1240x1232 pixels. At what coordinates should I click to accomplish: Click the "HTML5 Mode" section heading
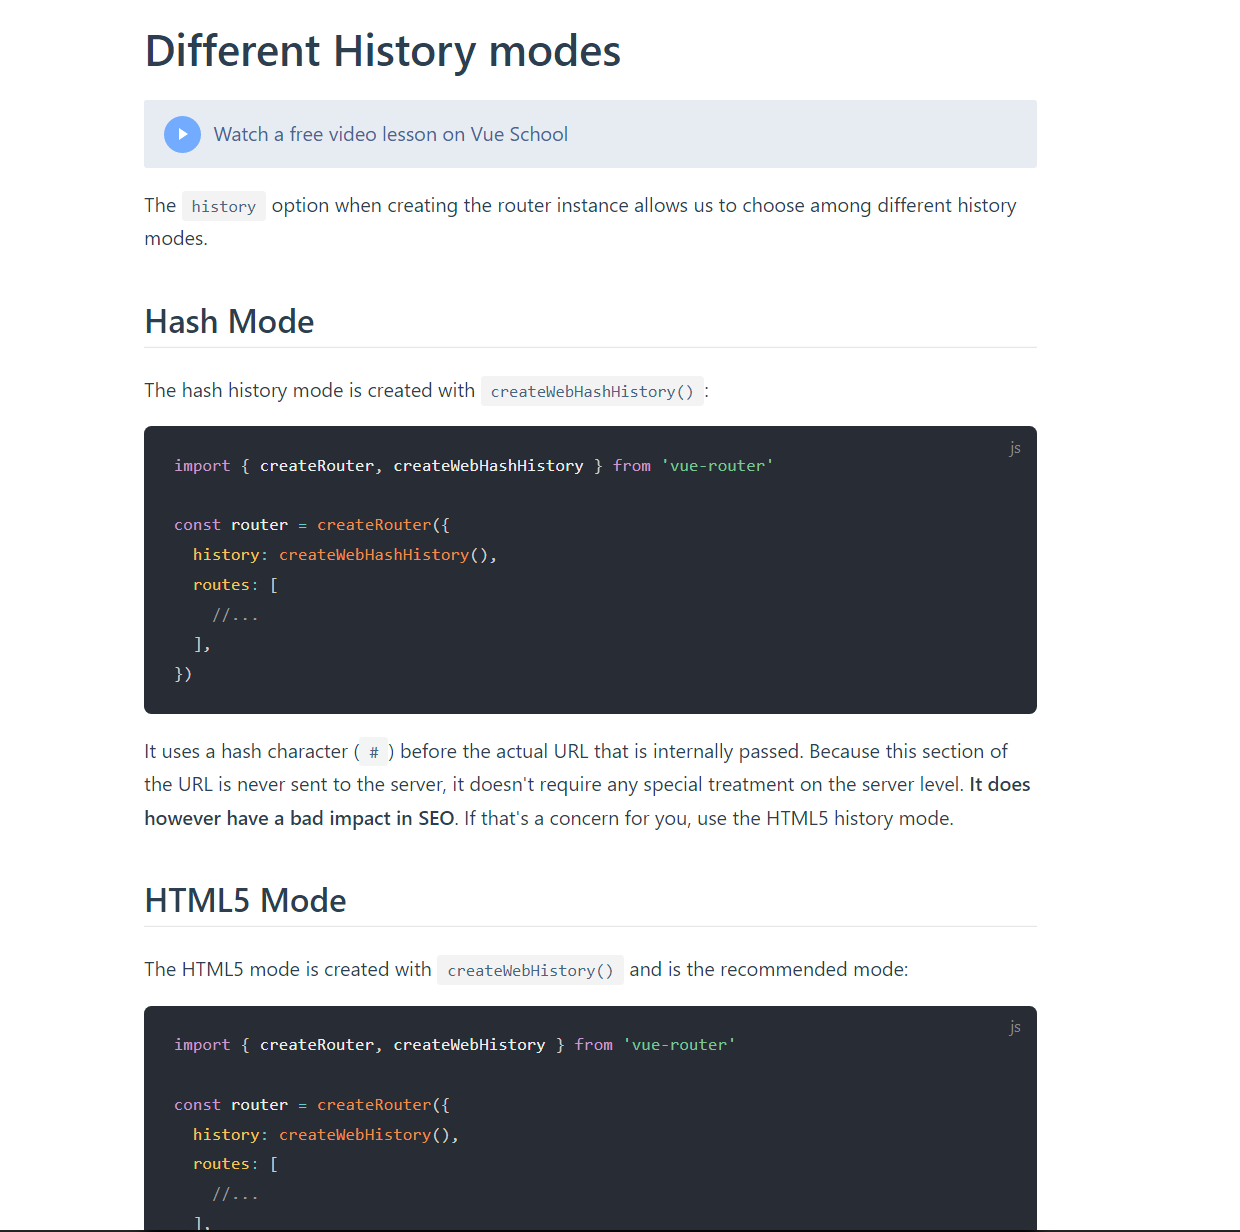click(x=245, y=901)
